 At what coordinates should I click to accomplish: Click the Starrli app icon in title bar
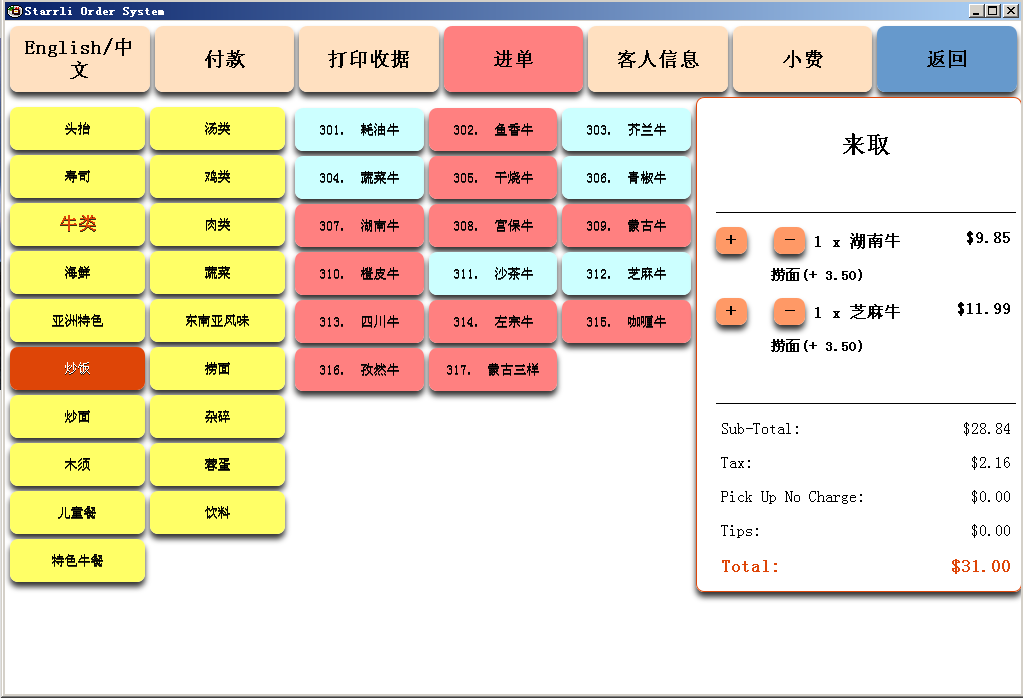(14, 11)
